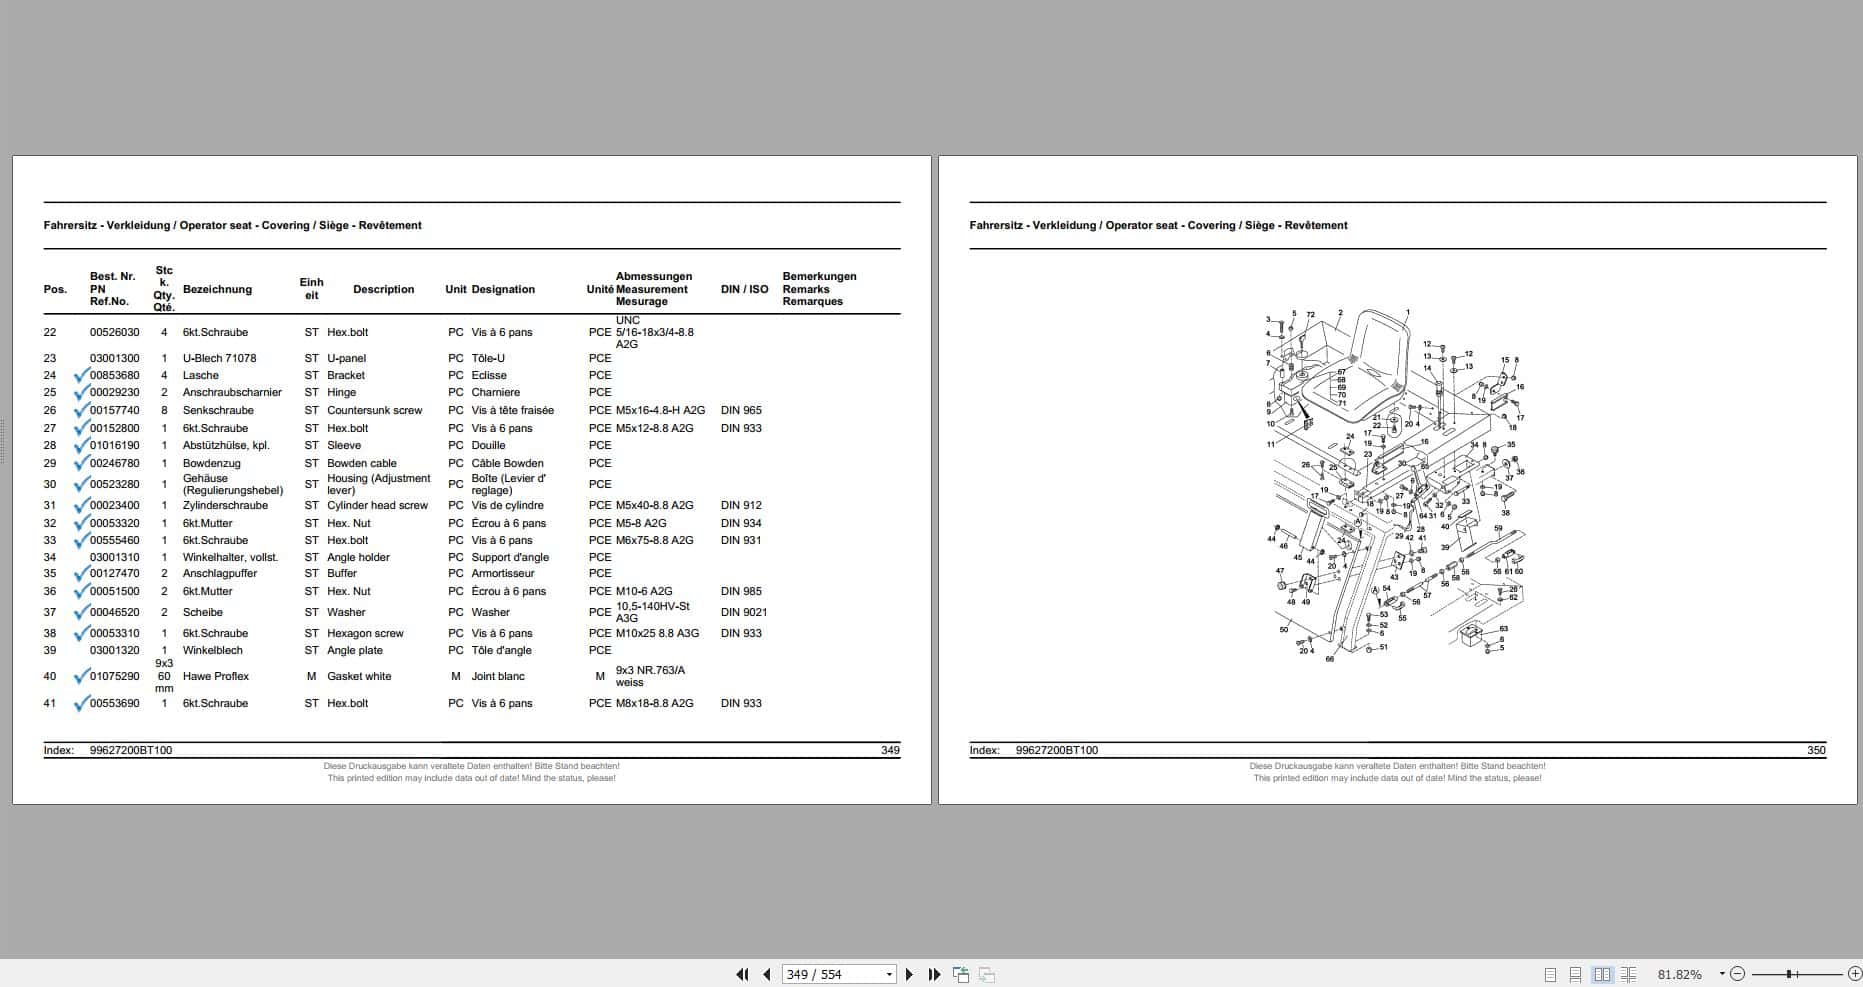Click the checkmark beside part 00157740
Screen dimensions: 1863x987
point(81,410)
